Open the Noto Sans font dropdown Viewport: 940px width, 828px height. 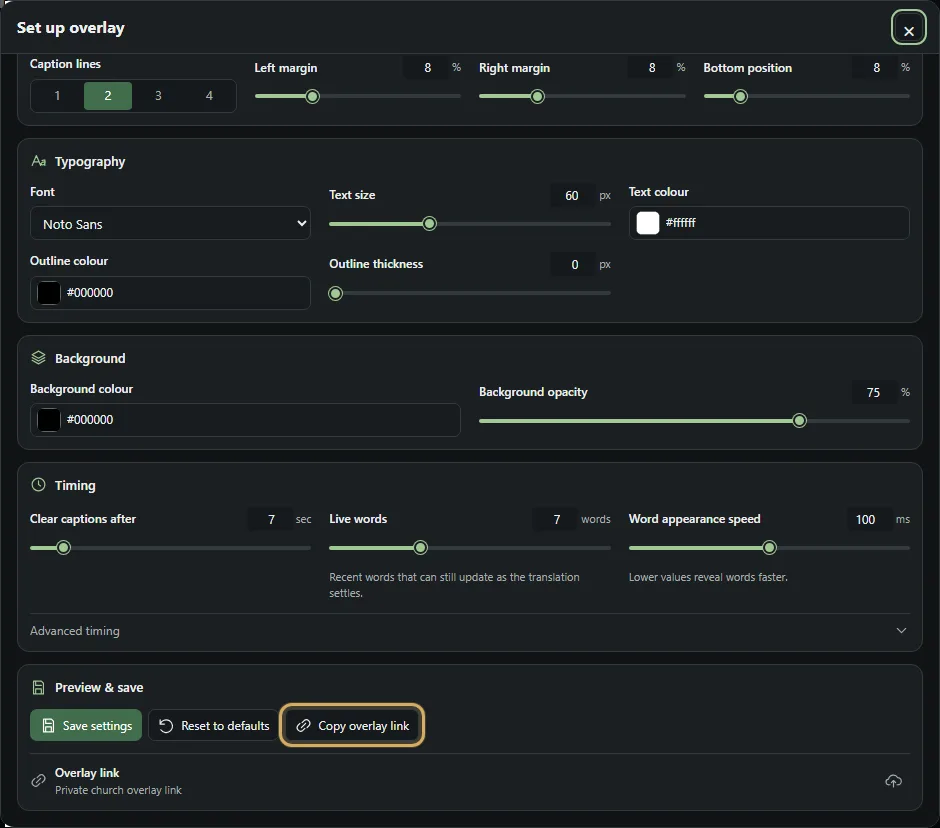pyautogui.click(x=170, y=224)
